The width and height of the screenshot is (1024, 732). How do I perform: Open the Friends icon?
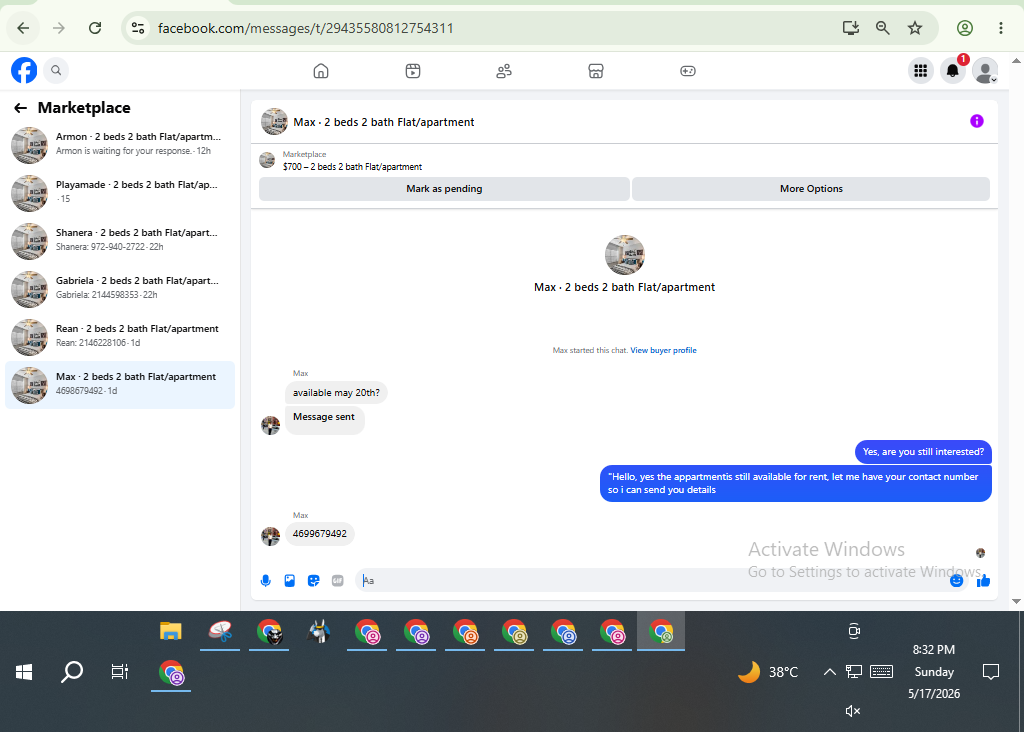(x=504, y=71)
